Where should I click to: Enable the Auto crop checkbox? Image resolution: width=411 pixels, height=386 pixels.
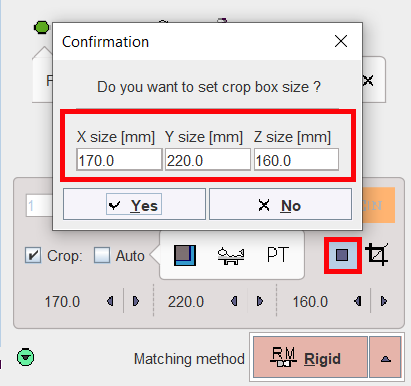pos(102,256)
